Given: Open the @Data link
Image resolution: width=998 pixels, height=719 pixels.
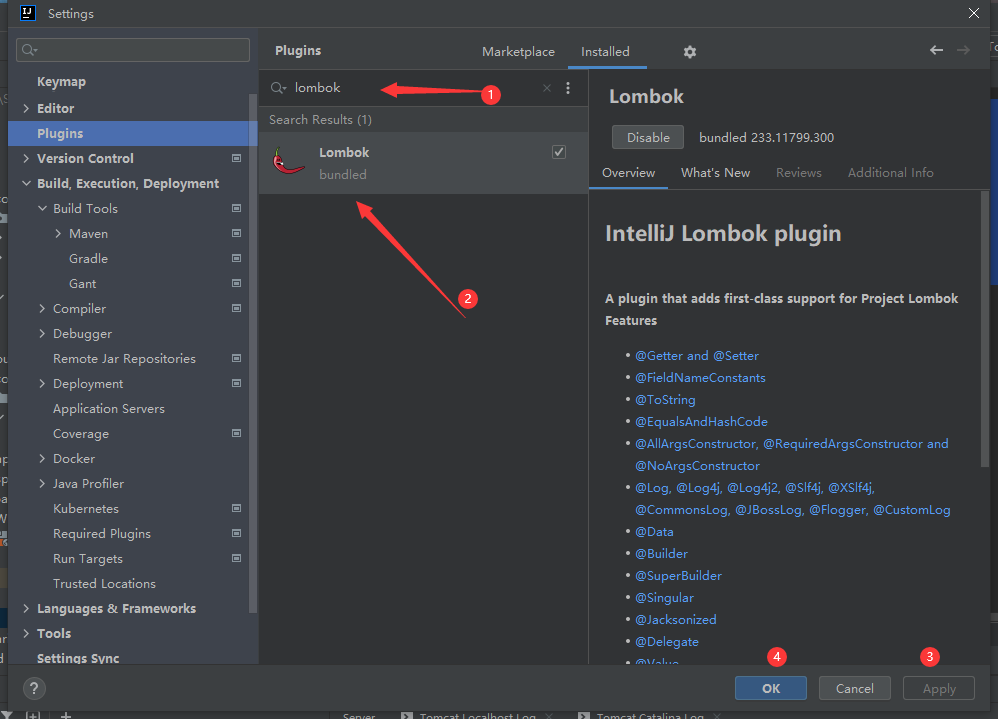Looking at the screenshot, I should click(654, 531).
